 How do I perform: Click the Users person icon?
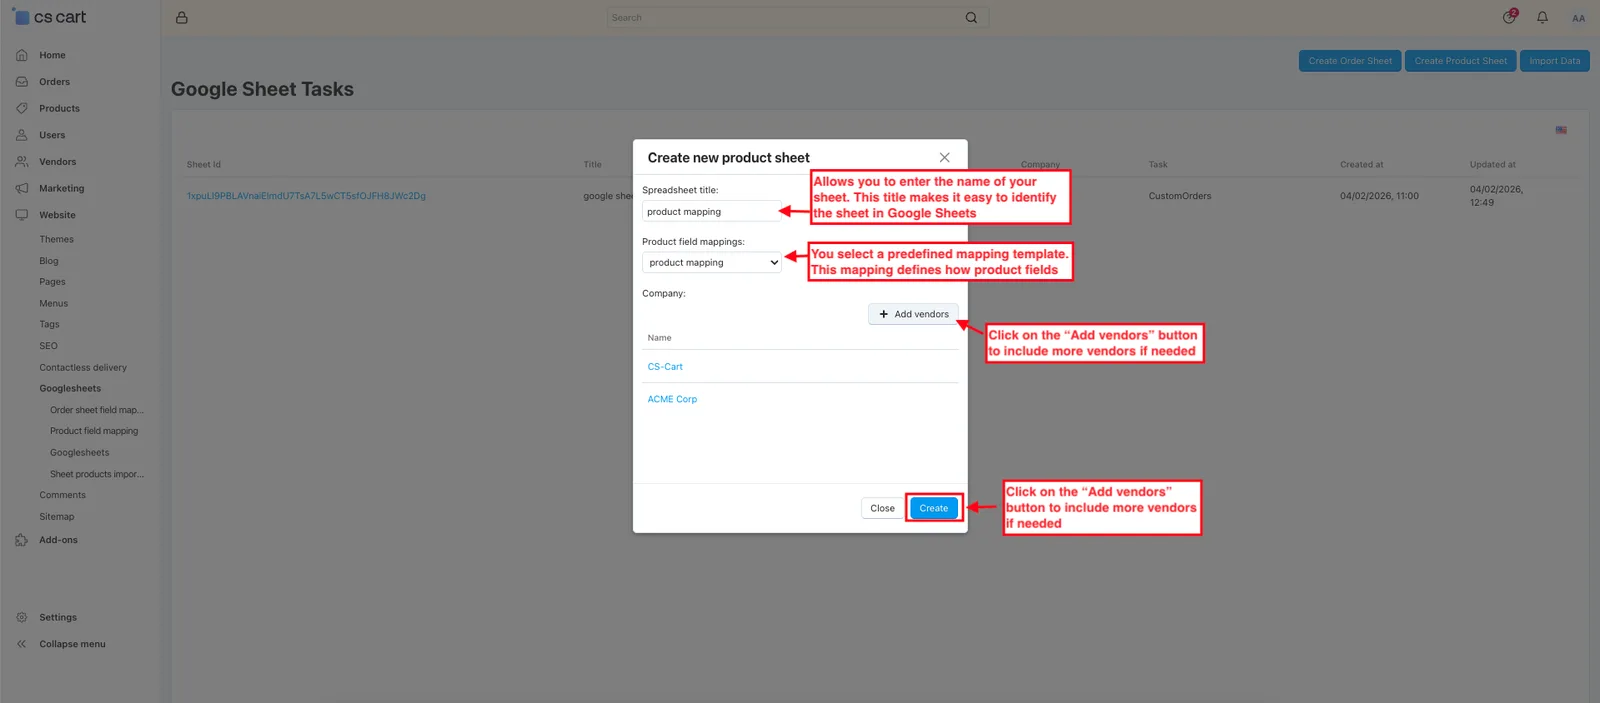(22, 135)
